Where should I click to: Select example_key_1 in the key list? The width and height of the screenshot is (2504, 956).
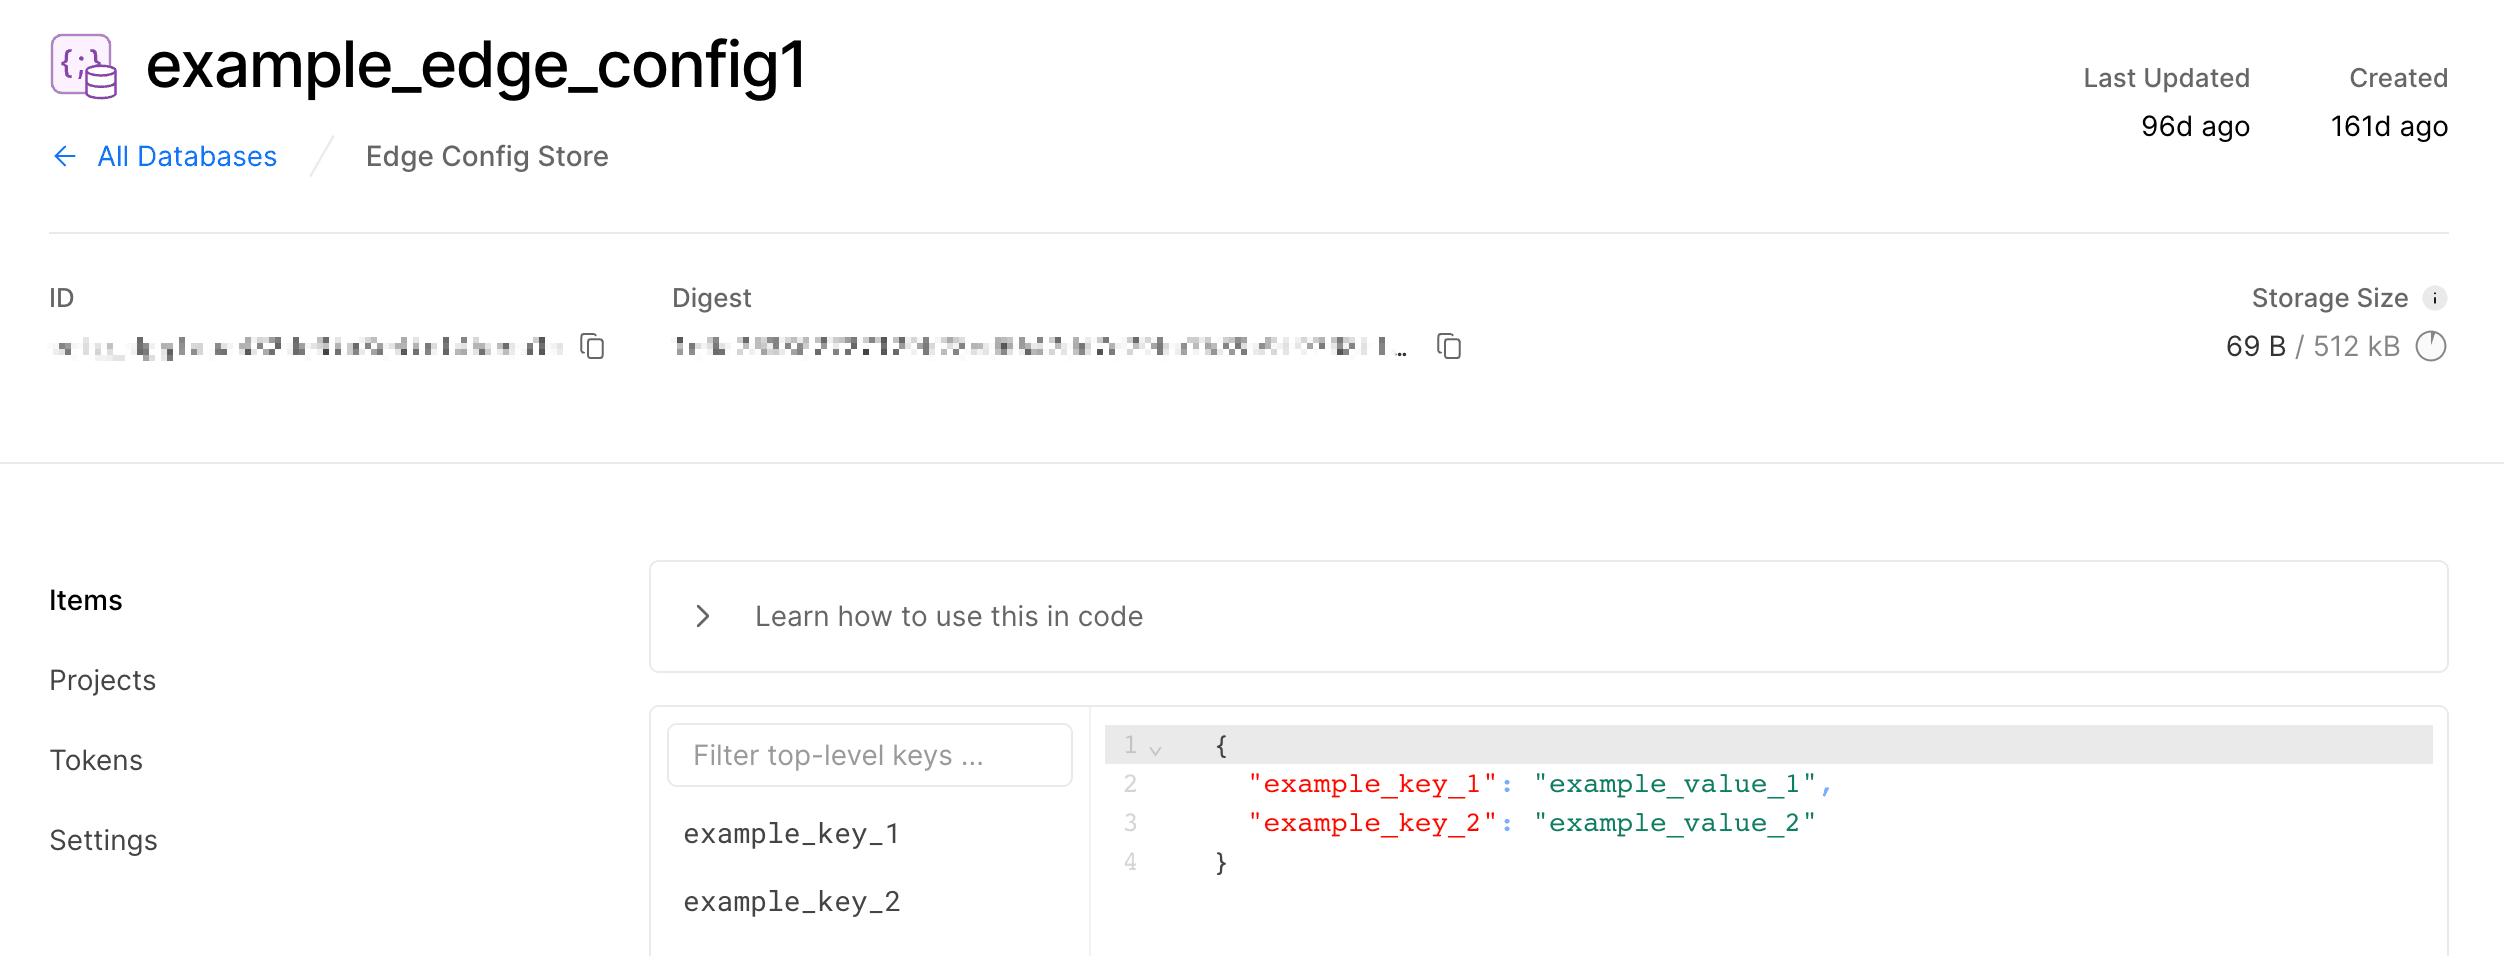tap(791, 833)
